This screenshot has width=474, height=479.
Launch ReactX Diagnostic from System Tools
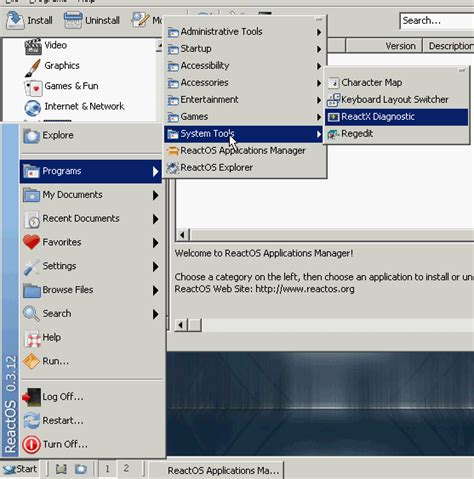[396, 117]
